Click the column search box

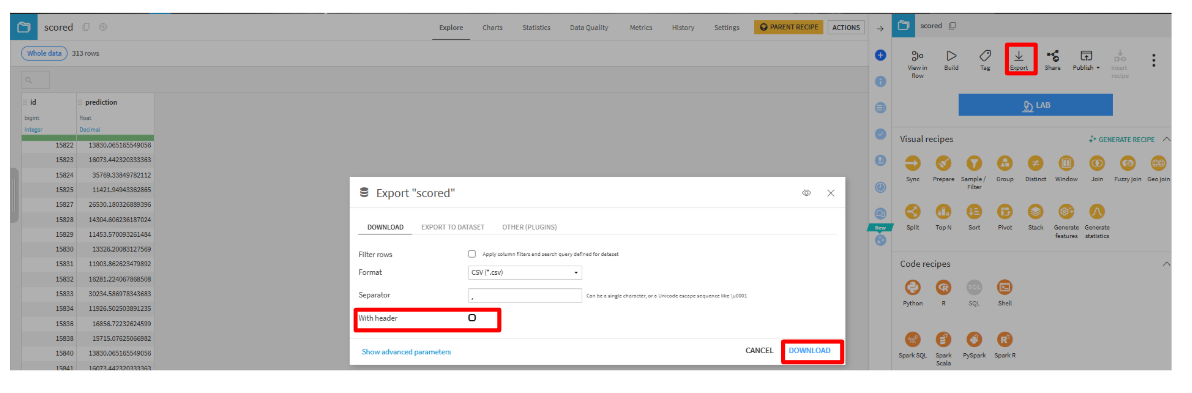point(36,80)
